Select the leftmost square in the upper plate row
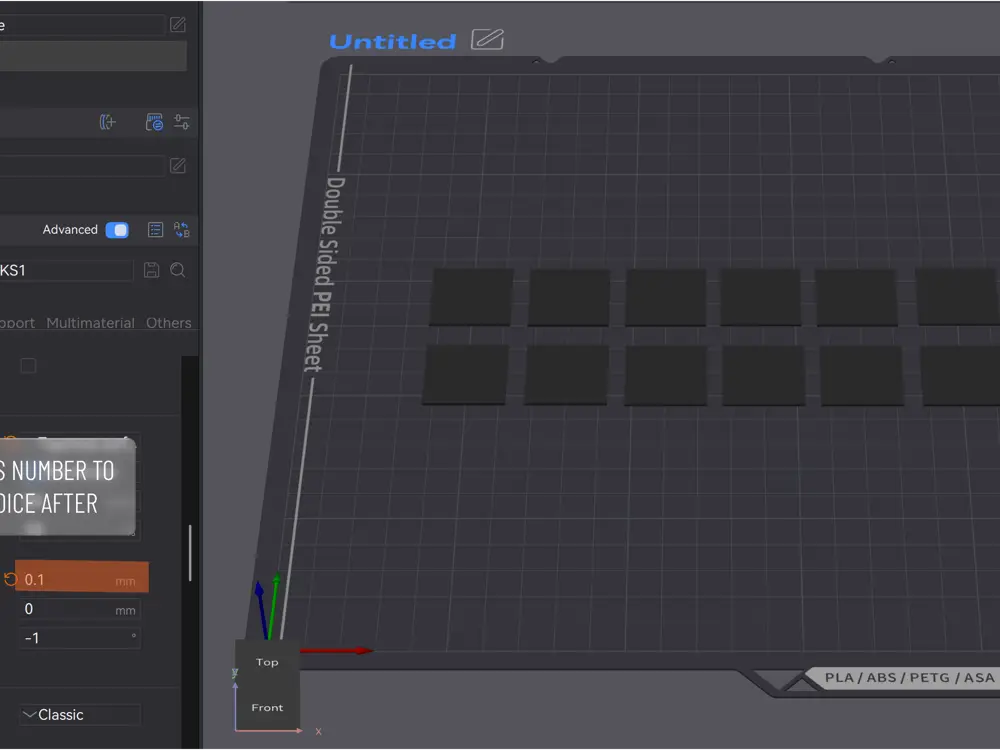Viewport: 1000px width, 750px height. 472,297
